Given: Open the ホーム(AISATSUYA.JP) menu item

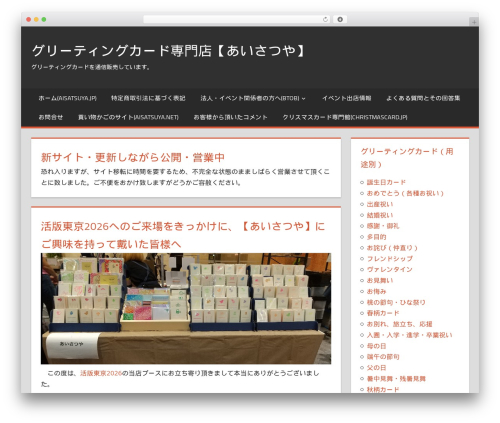Looking at the screenshot, I should click(x=68, y=98).
